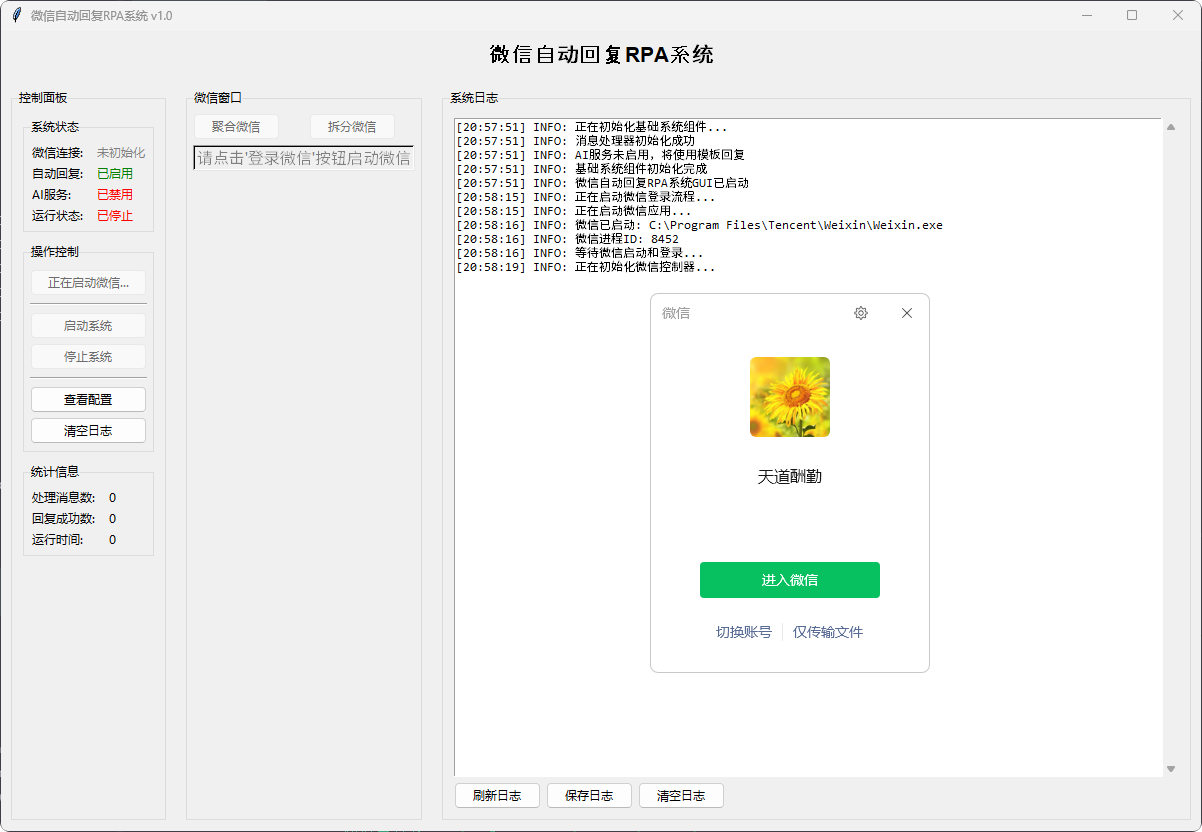Screen dimensions: 1202x832
Task: Click the 微信进程ID: 8452 log line
Action: (x=567, y=239)
